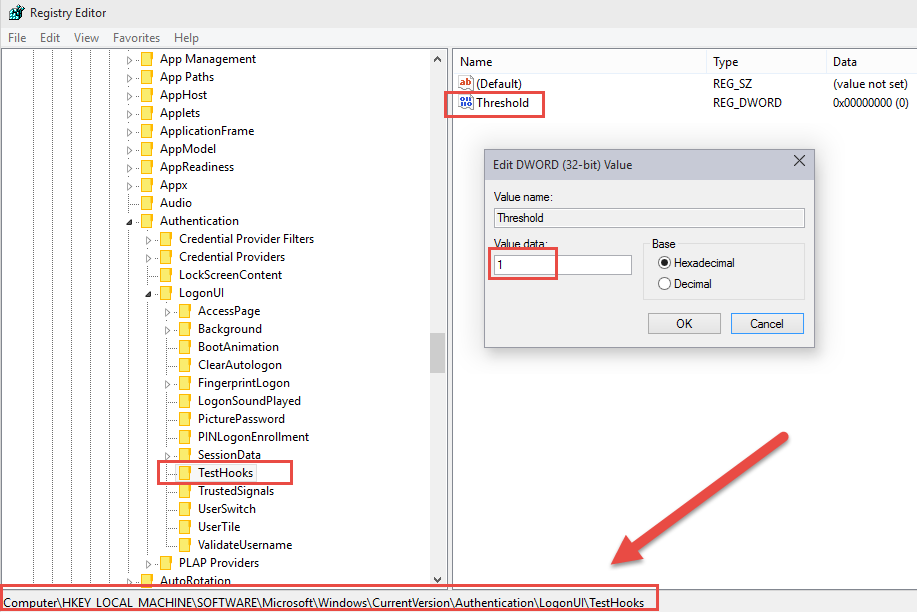Click the string value icon beside (Default)
This screenshot has width=917, height=612.
click(466, 83)
